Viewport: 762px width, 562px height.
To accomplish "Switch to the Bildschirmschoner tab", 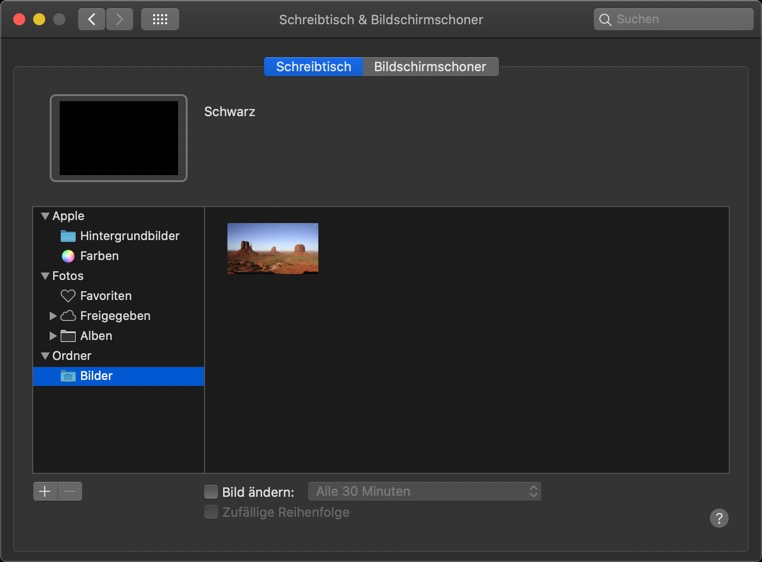I will click(x=430, y=67).
